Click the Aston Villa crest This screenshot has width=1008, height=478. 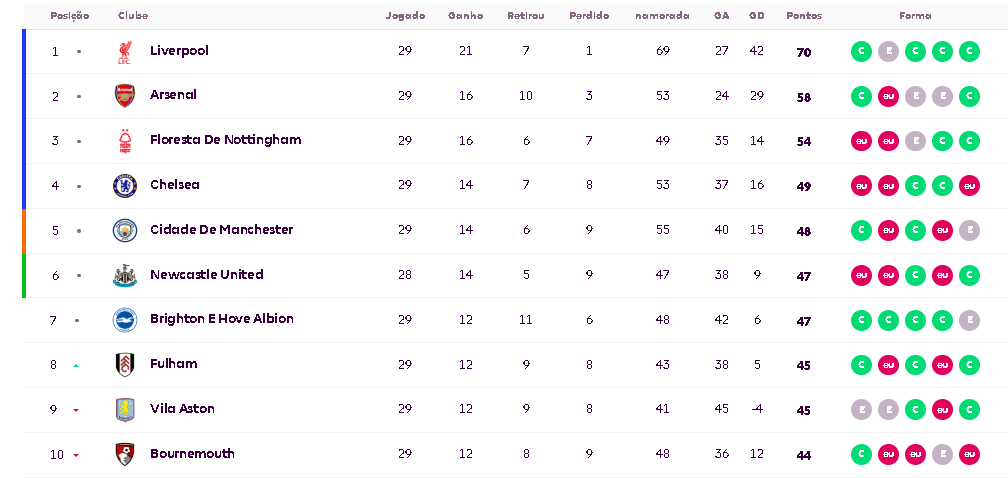coord(124,409)
